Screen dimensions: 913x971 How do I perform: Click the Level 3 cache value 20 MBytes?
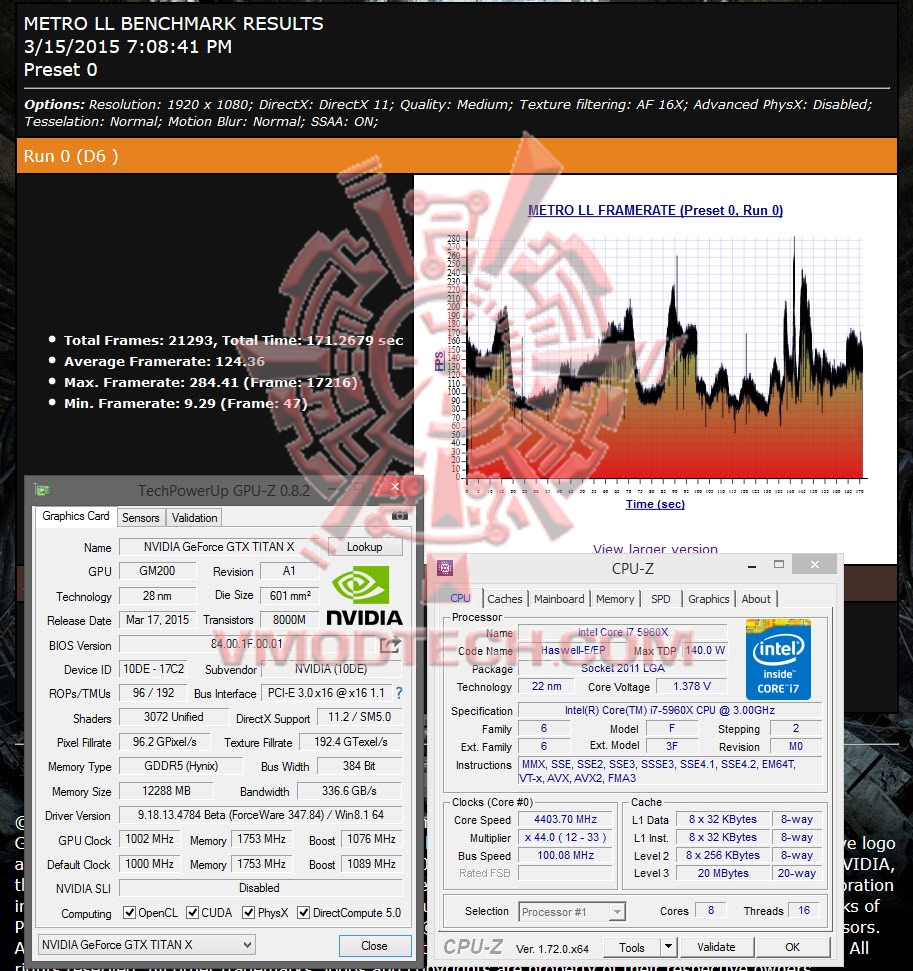click(x=723, y=873)
